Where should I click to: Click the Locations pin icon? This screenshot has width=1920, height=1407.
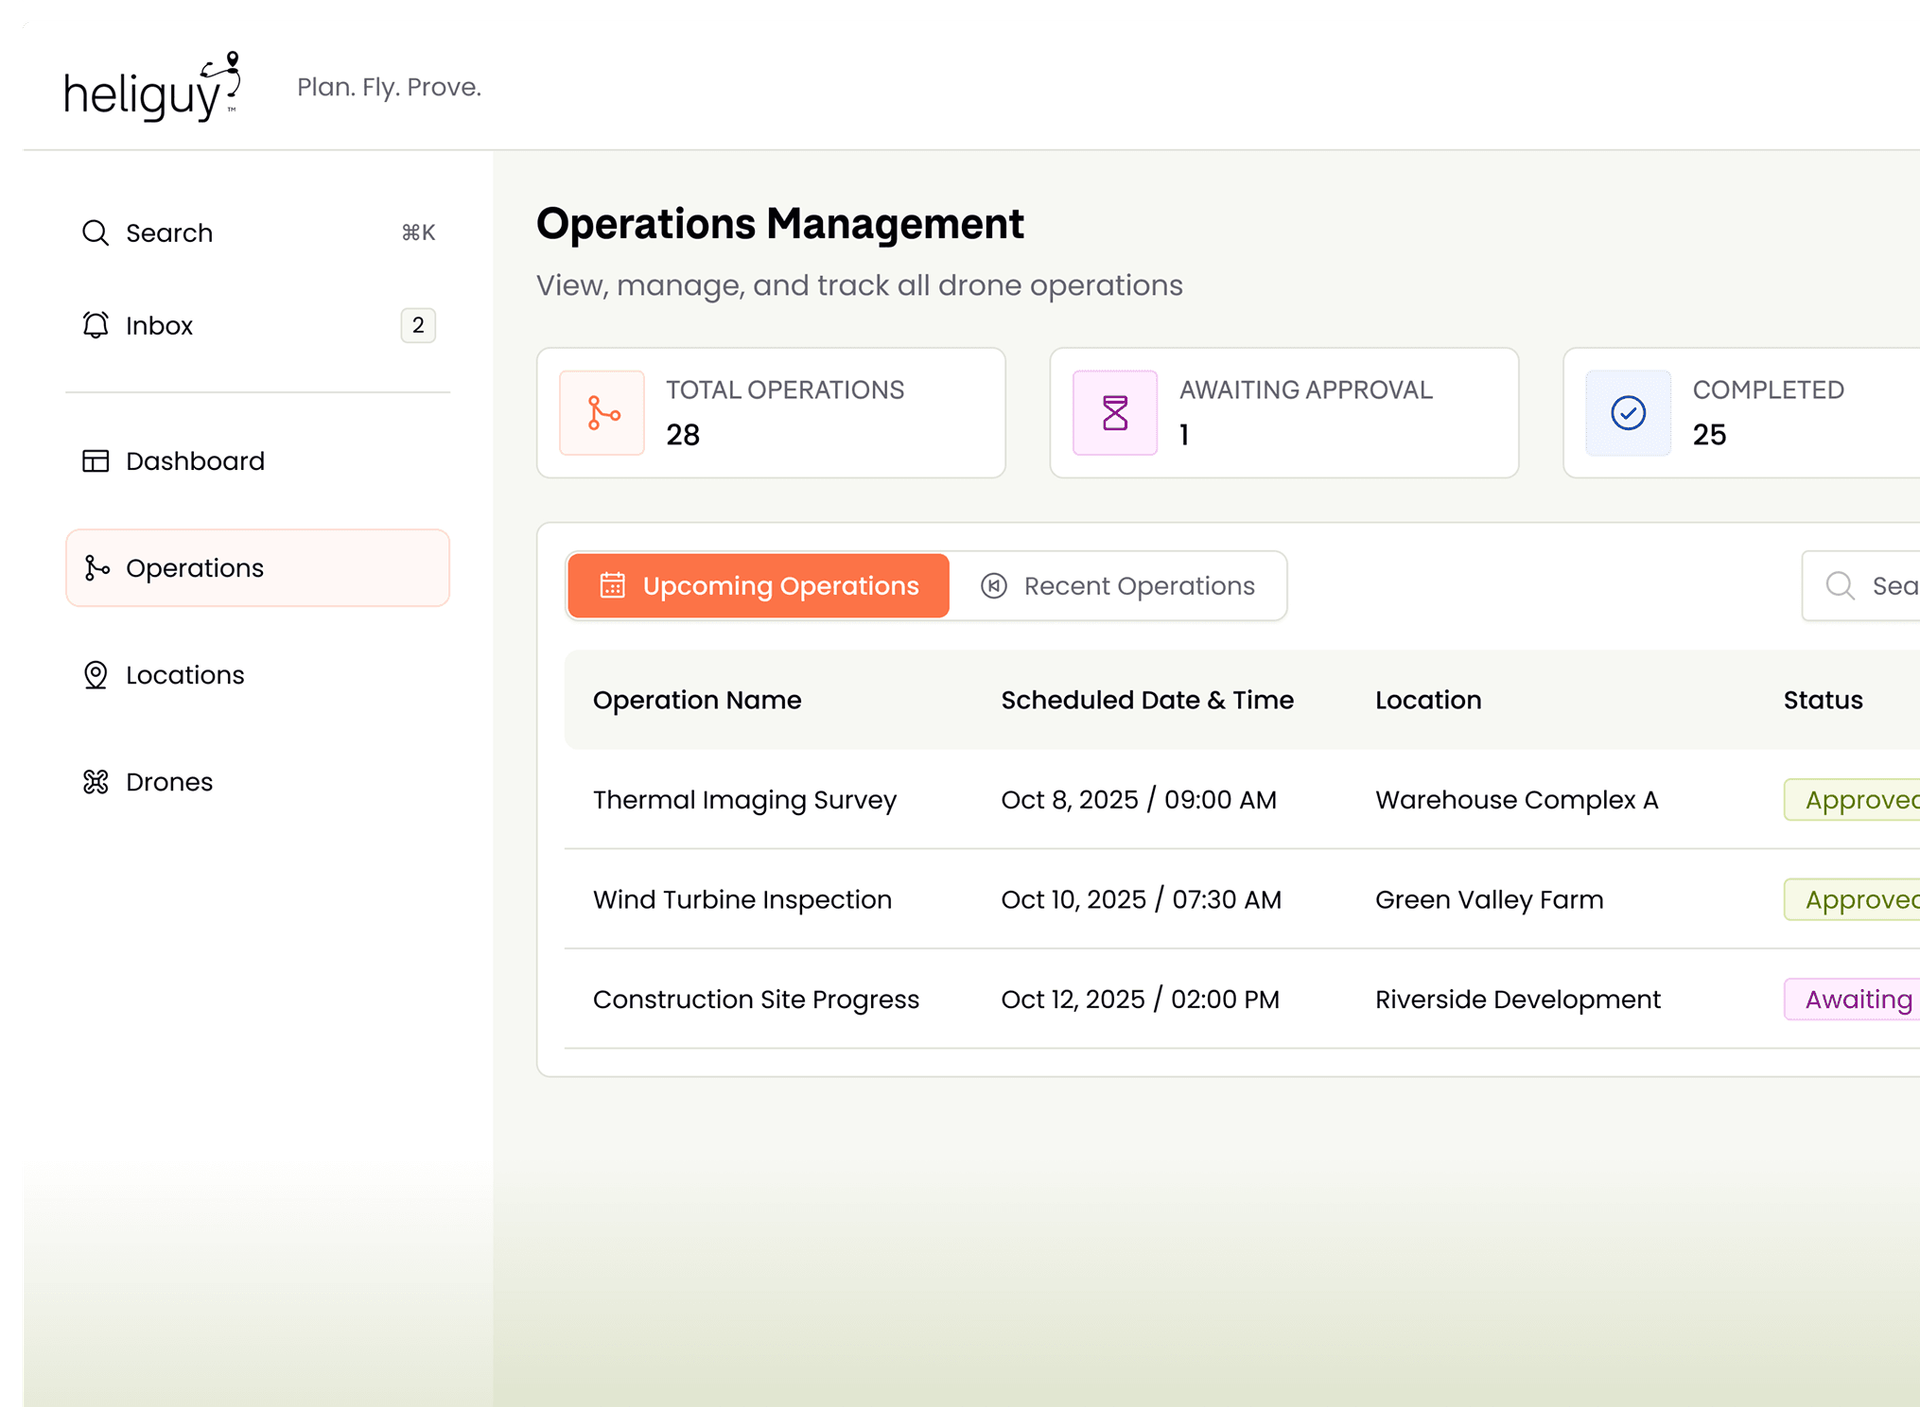coord(95,675)
